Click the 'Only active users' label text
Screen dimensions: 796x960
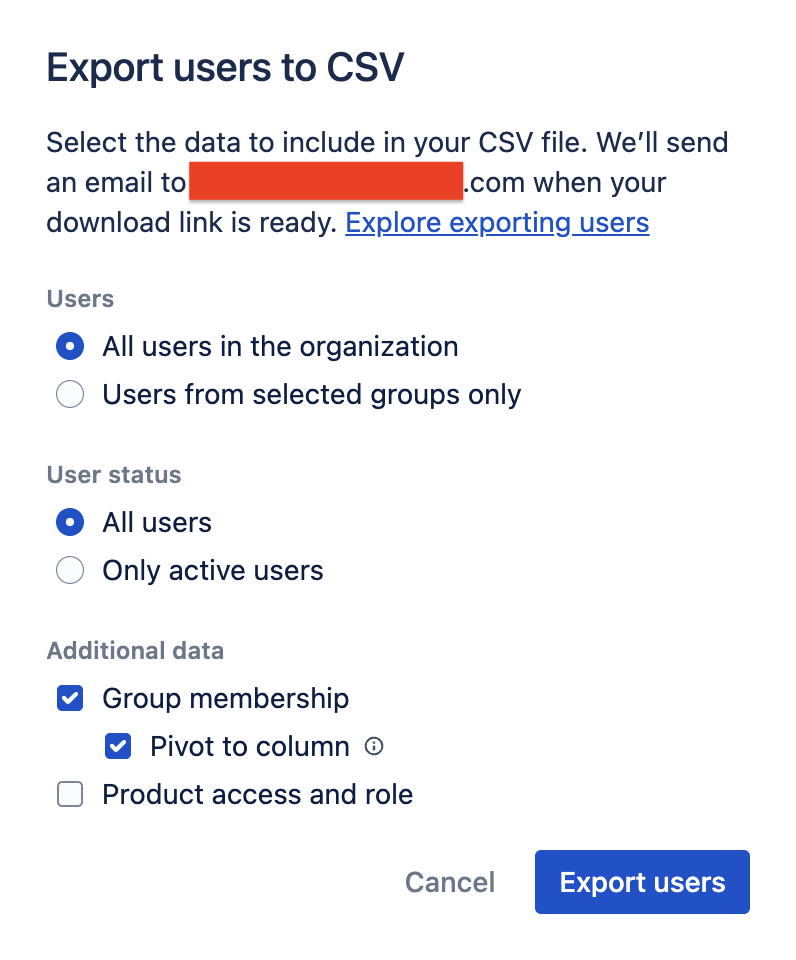(212, 571)
